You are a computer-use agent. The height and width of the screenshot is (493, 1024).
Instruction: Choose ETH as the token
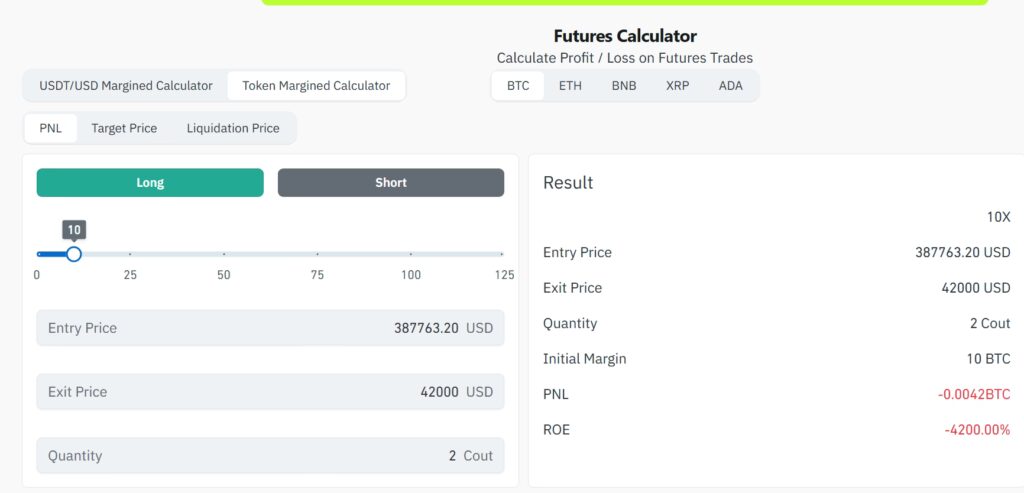570,86
